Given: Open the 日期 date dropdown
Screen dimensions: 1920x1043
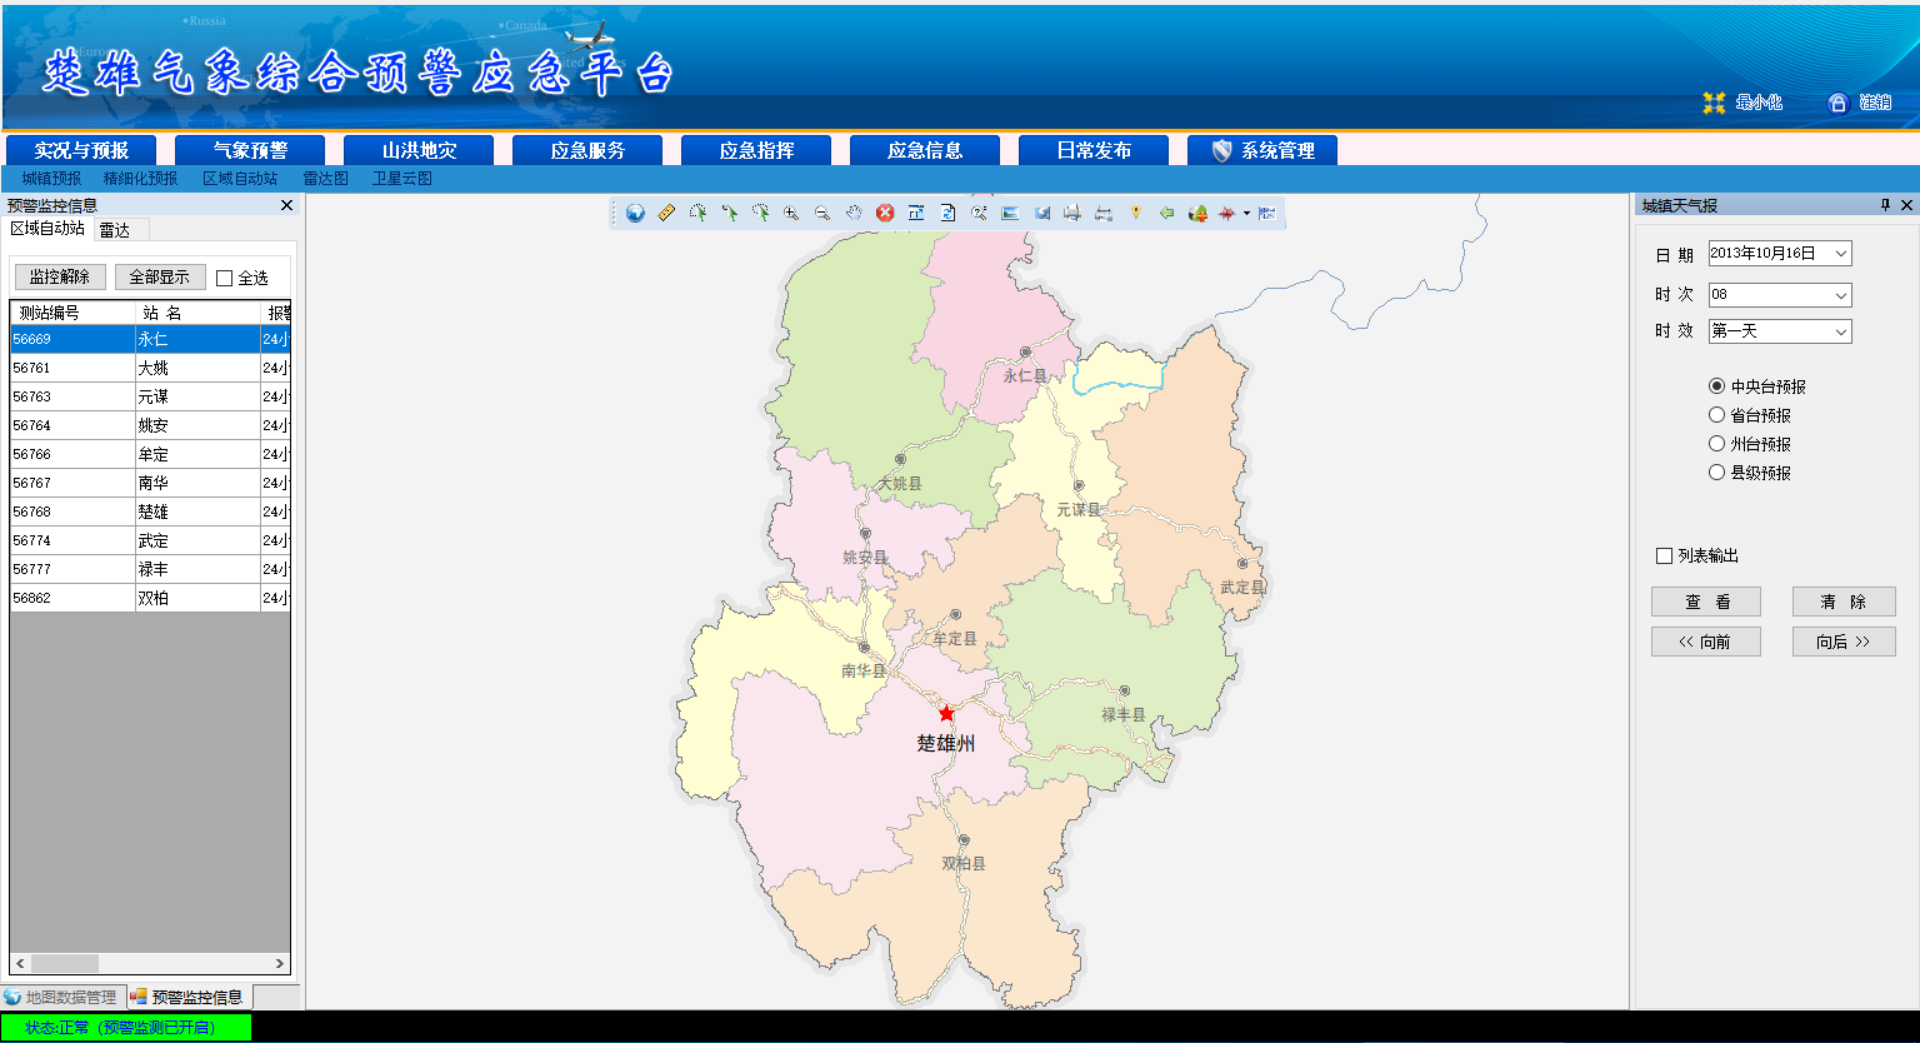Looking at the screenshot, I should (x=1840, y=254).
